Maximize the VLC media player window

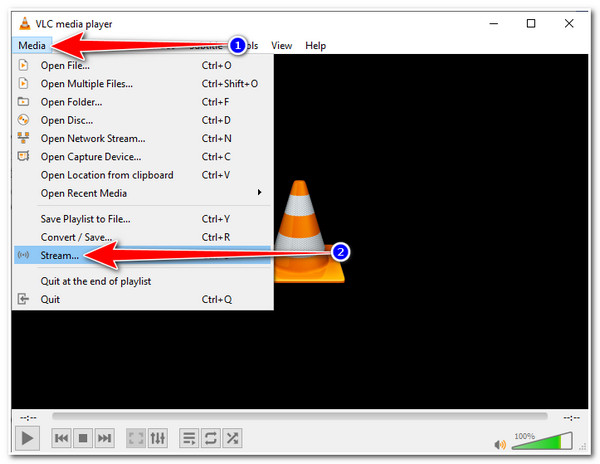[531, 24]
